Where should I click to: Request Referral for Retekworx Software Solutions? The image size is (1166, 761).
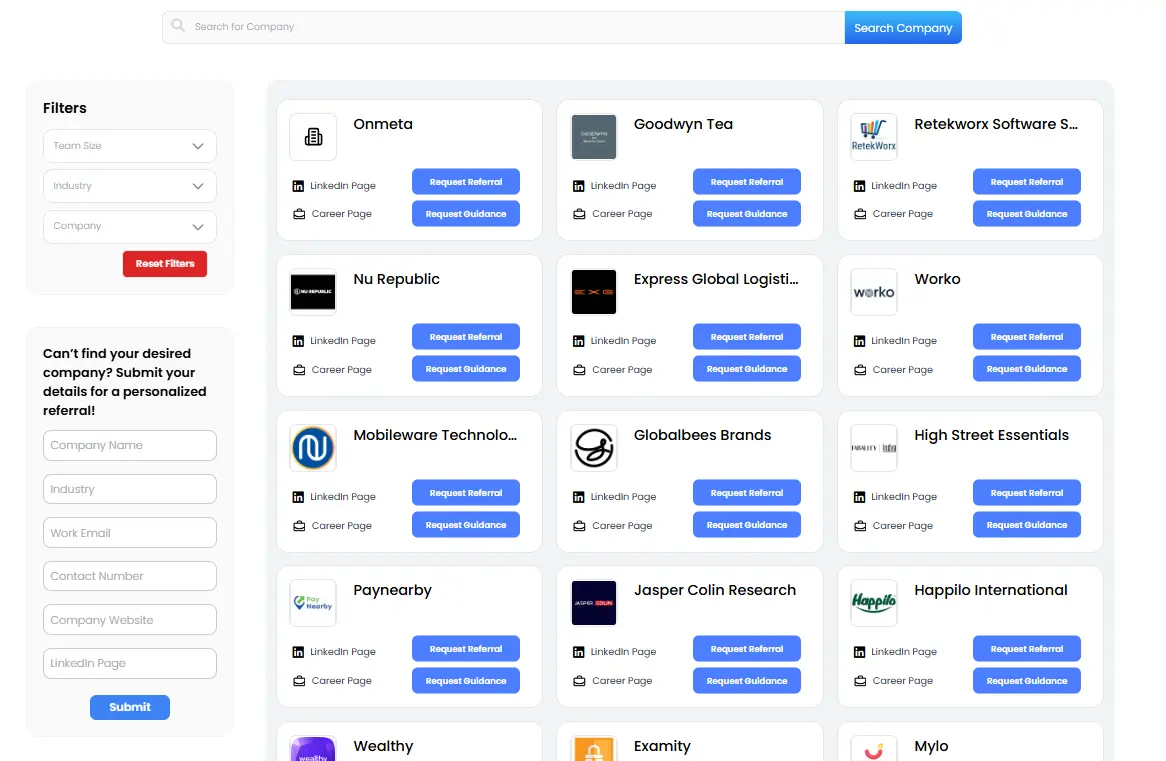1026,181
